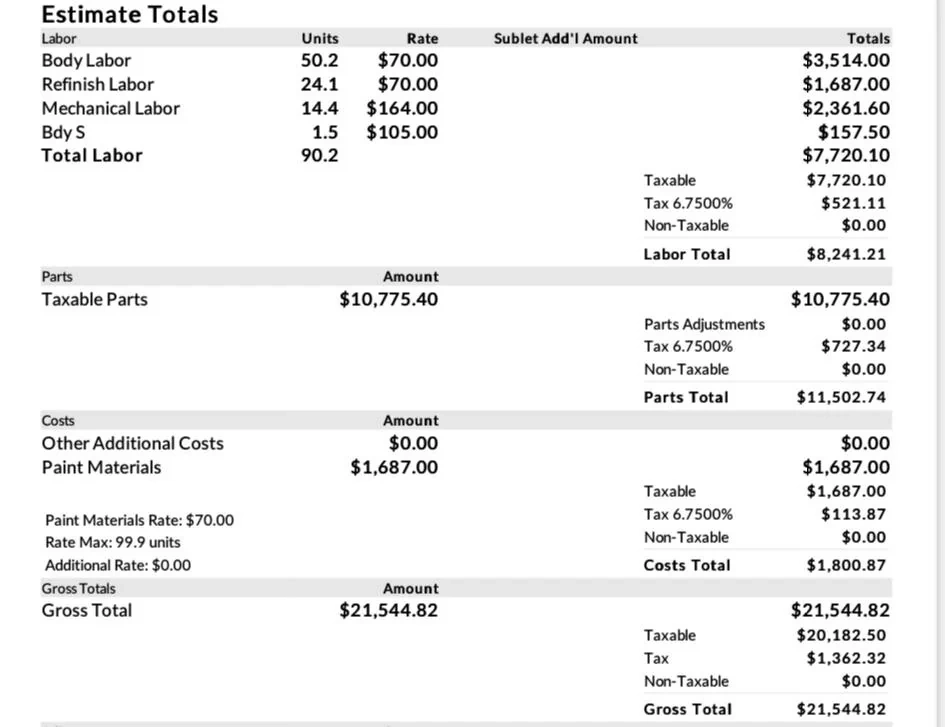Screen dimensions: 945x727
Task: Click the Taxable Parts amount $10,775.40
Action: pyautogui.click(x=389, y=300)
